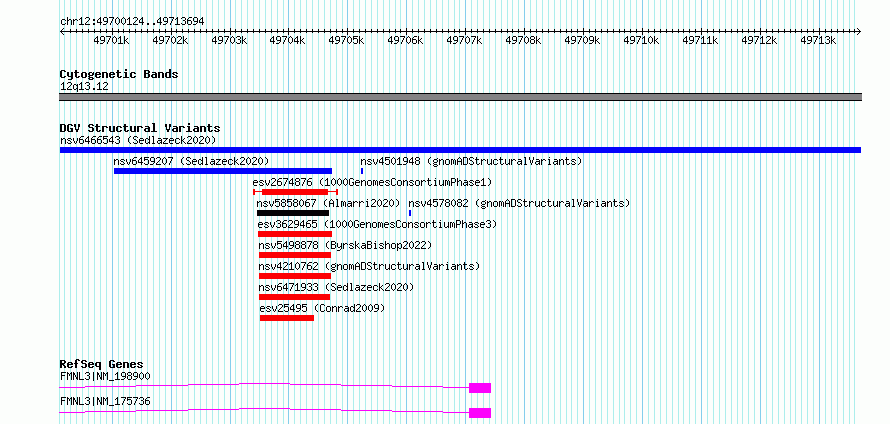
Task: Open the nsv6459207 (Sedlazeck2020) label
Action: coord(191,161)
